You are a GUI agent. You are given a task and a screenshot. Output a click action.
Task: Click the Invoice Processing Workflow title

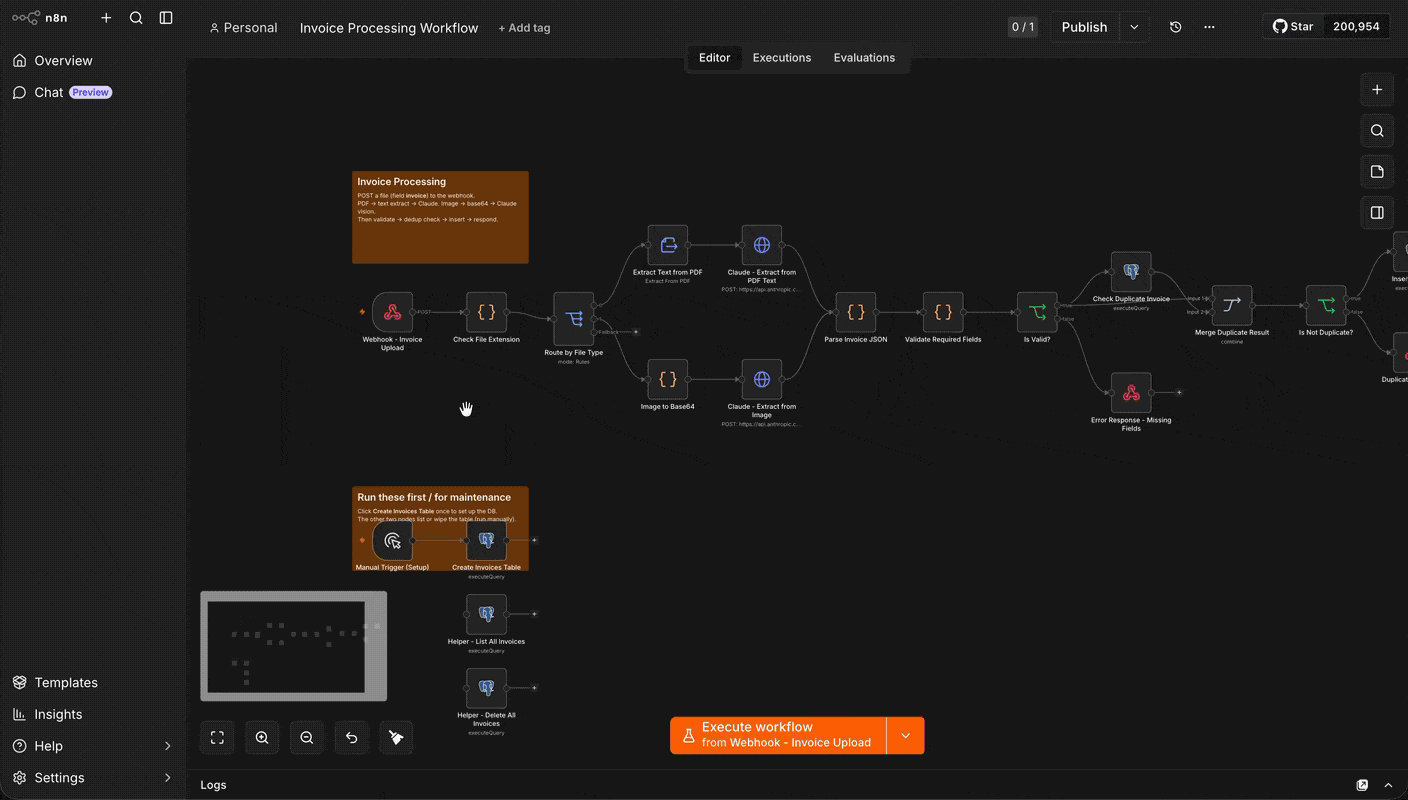coord(389,28)
